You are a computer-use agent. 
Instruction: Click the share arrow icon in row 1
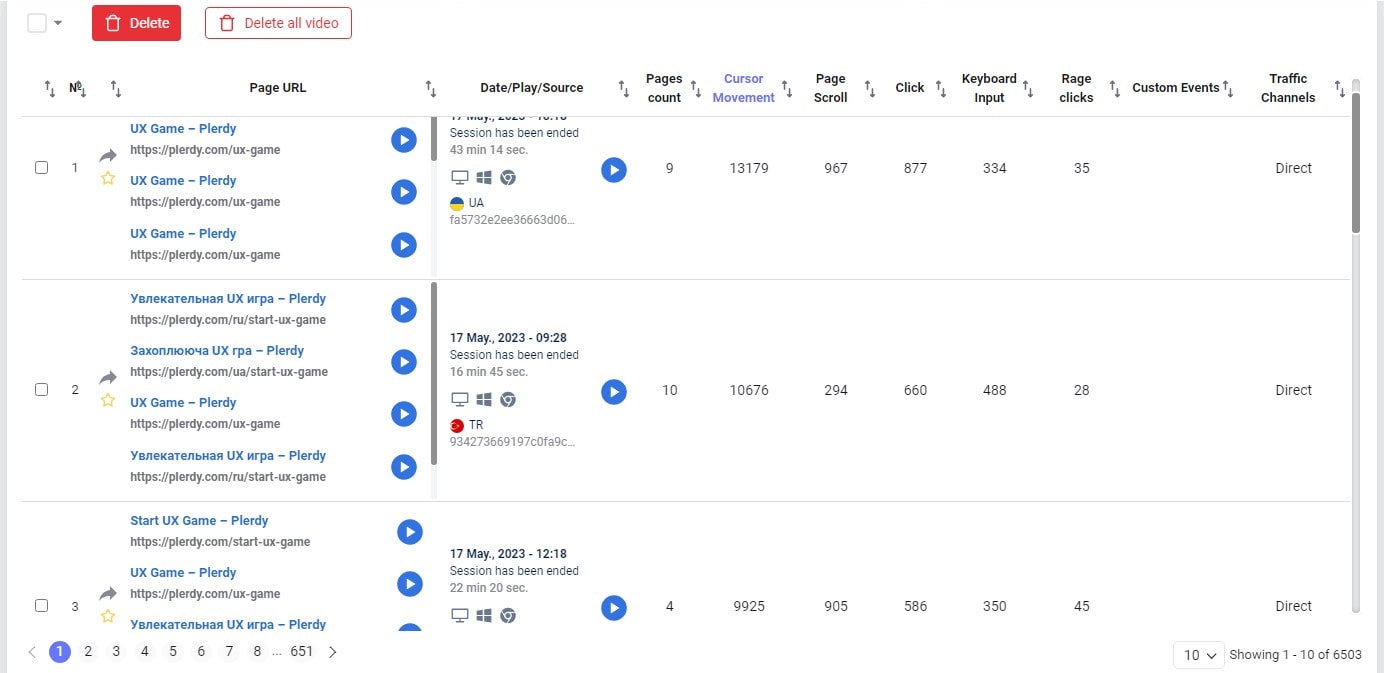click(108, 156)
